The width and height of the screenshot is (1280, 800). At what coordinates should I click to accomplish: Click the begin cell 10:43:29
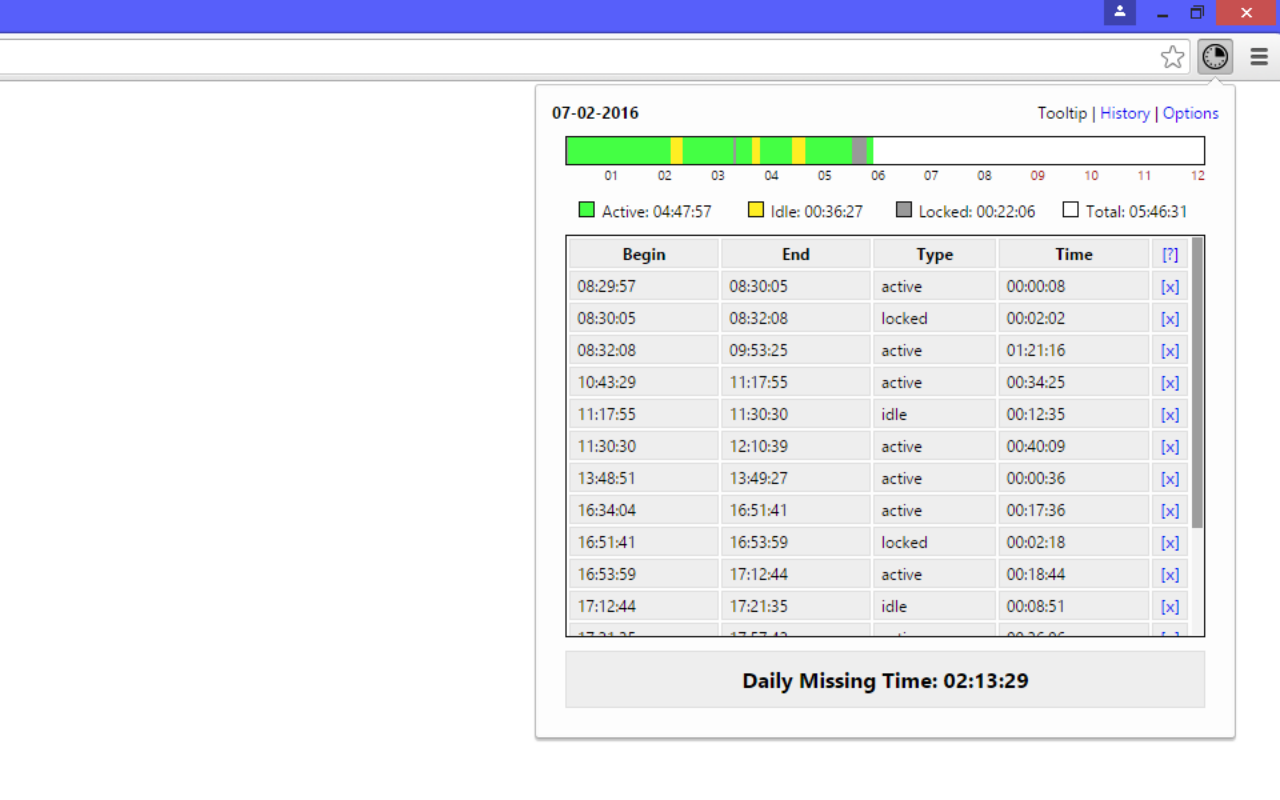(644, 382)
